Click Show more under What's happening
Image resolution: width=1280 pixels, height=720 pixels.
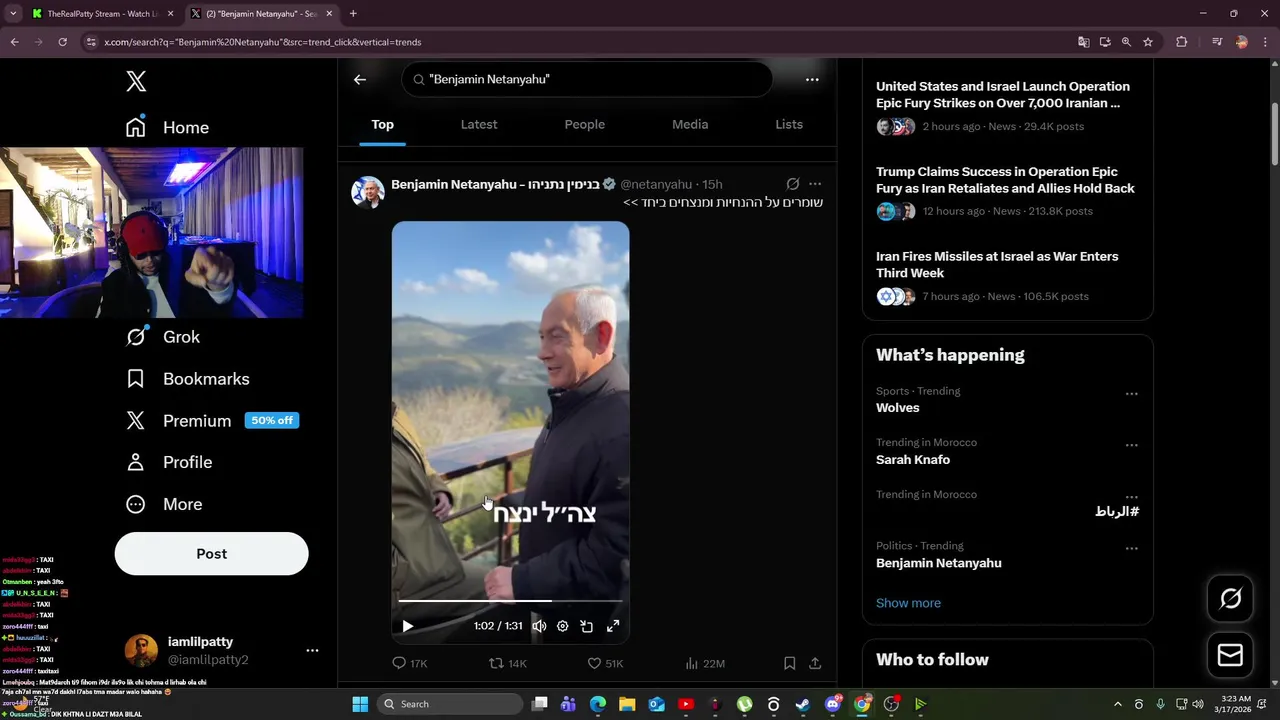908,603
